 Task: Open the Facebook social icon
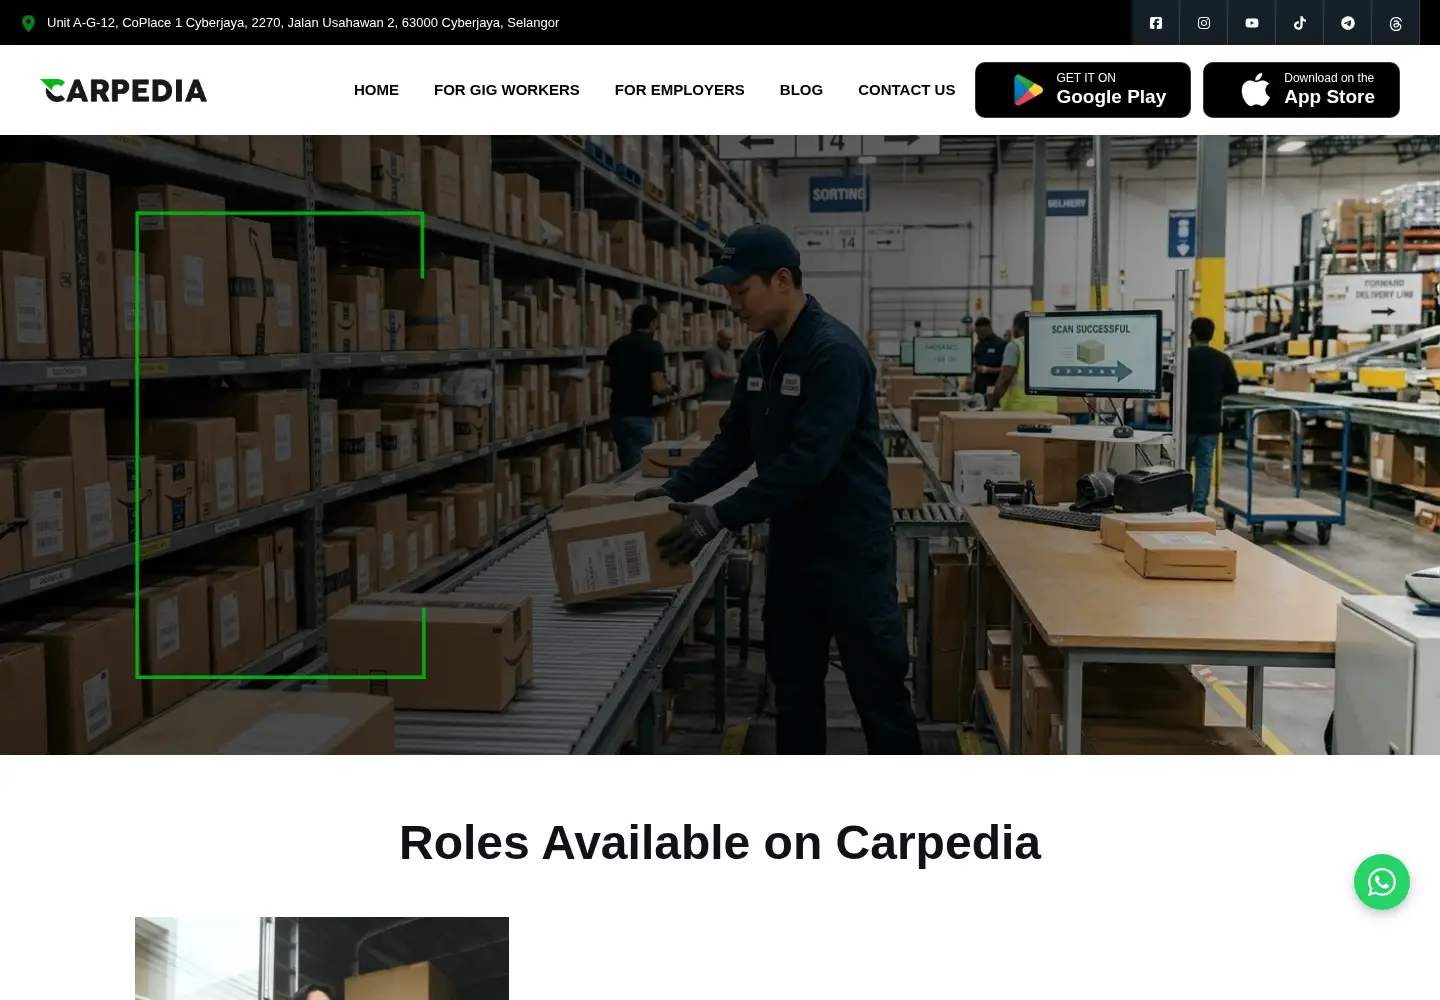(1156, 23)
